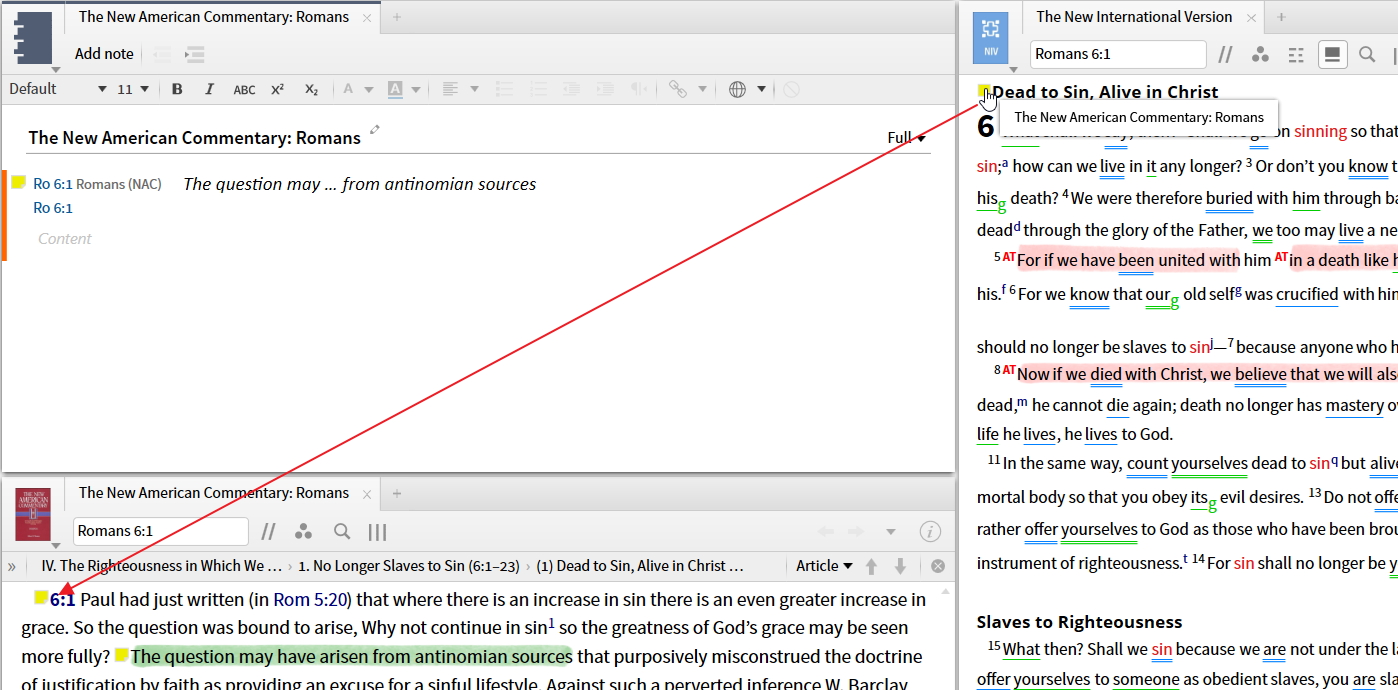This screenshot has height=690, width=1398.
Task: Click footnote 1 after 'continue in sin'
Action: (551, 623)
